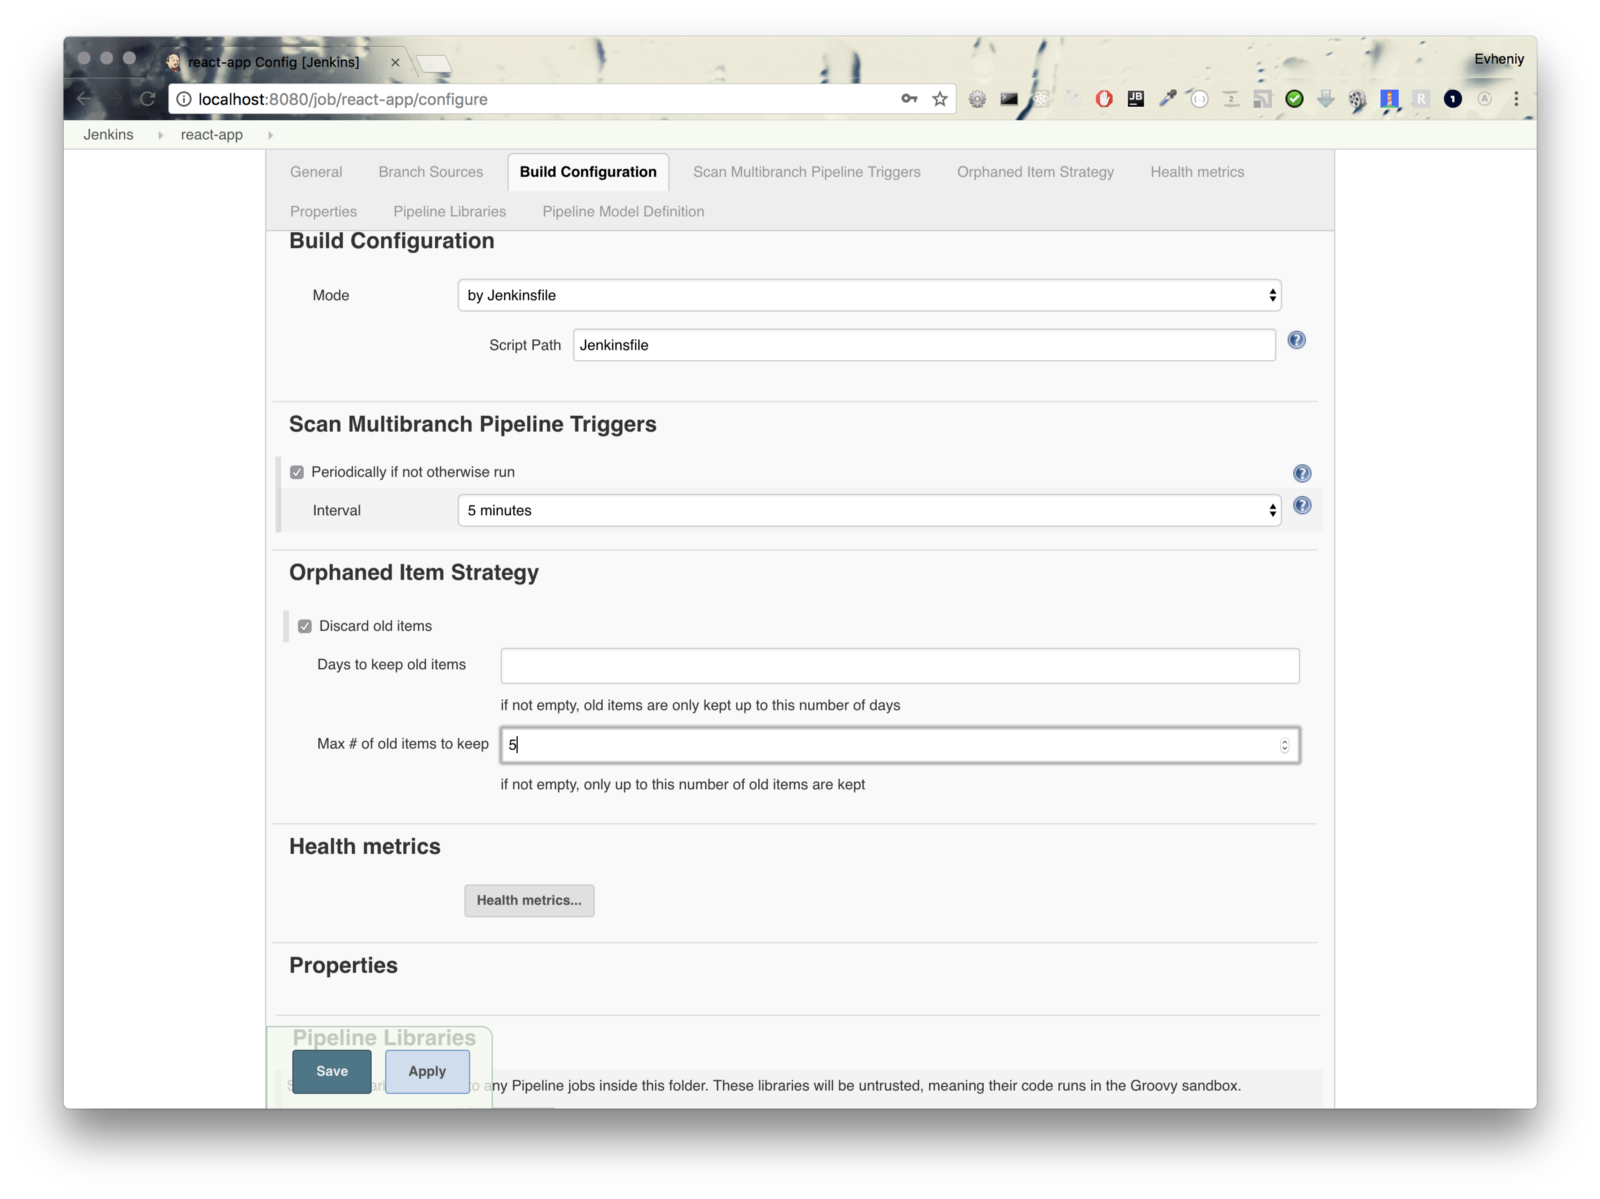
Task: Switch to the Branch Sources tab
Action: (x=431, y=172)
